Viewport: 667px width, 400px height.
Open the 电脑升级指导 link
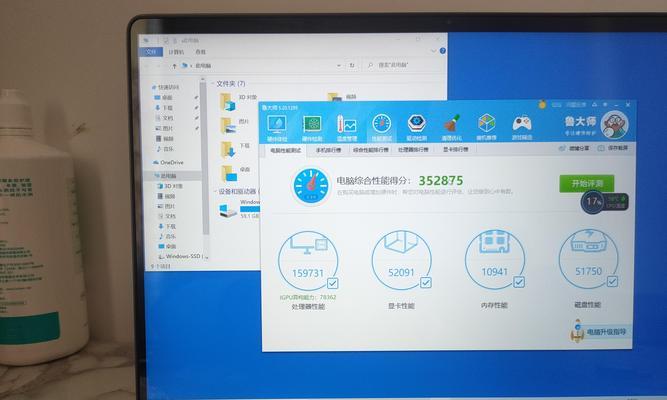coord(606,332)
